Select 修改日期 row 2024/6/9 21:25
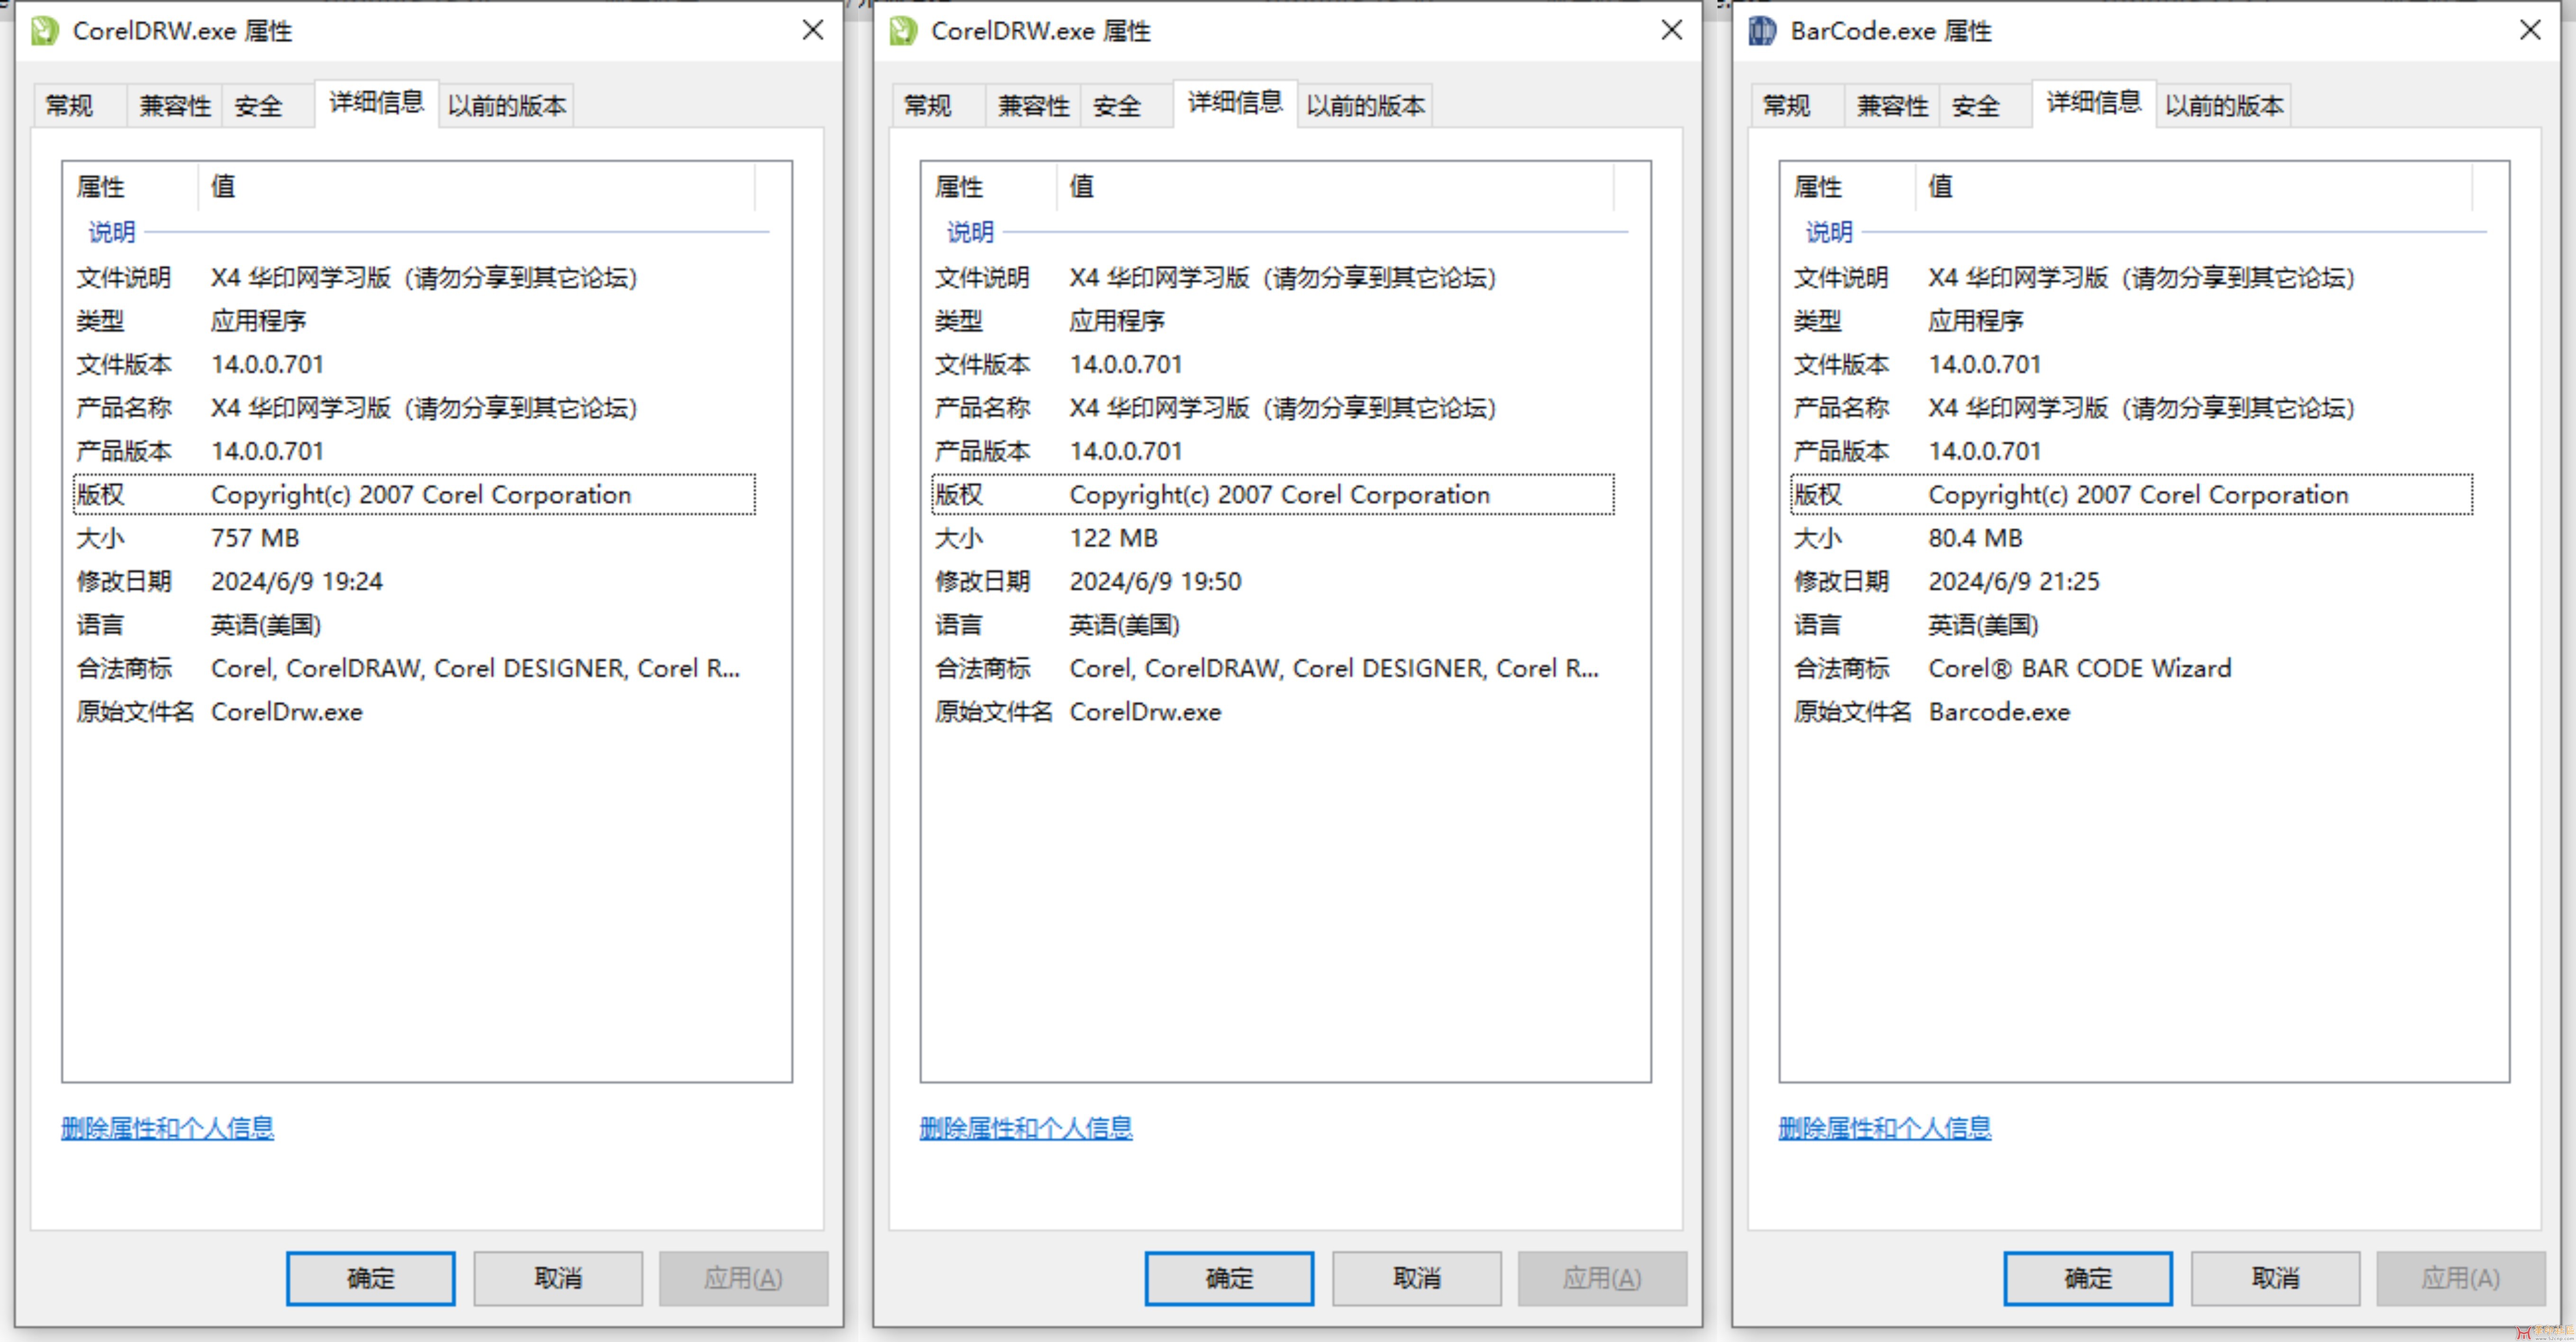2576x1342 pixels. pyautogui.click(x=2132, y=581)
